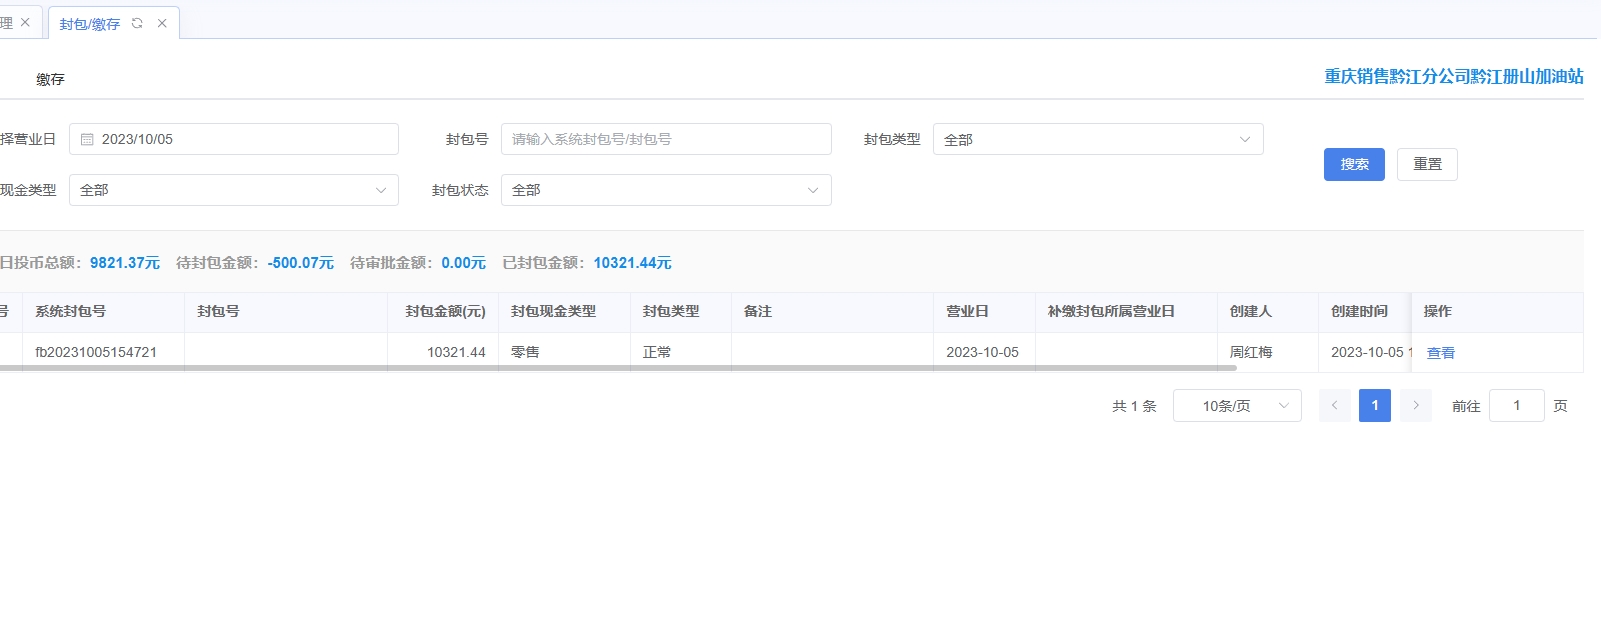Open 查看 link for fb20231005154721

click(1440, 353)
